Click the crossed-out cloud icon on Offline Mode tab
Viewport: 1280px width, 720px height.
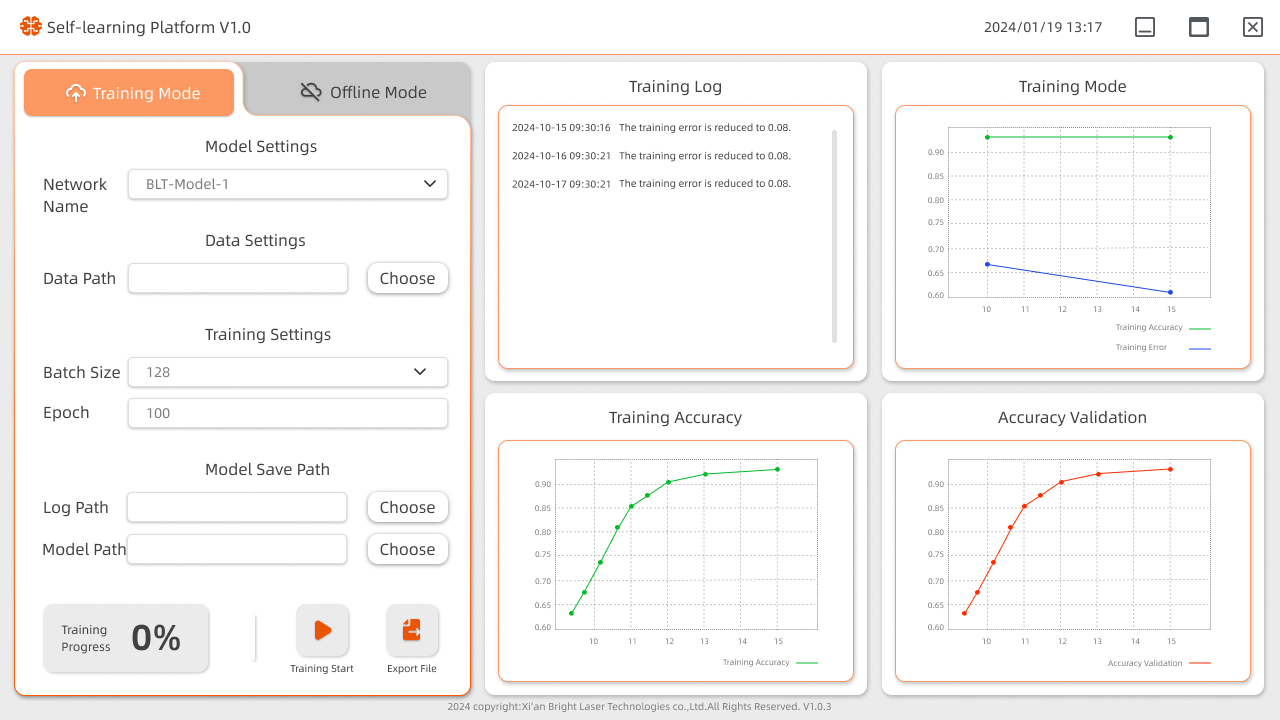pos(311,92)
